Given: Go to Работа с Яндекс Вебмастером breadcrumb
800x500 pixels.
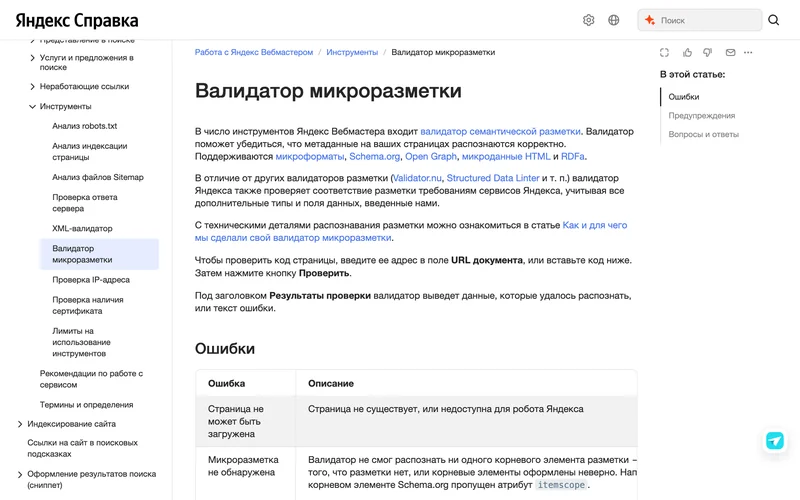Looking at the screenshot, I should tap(254, 52).
